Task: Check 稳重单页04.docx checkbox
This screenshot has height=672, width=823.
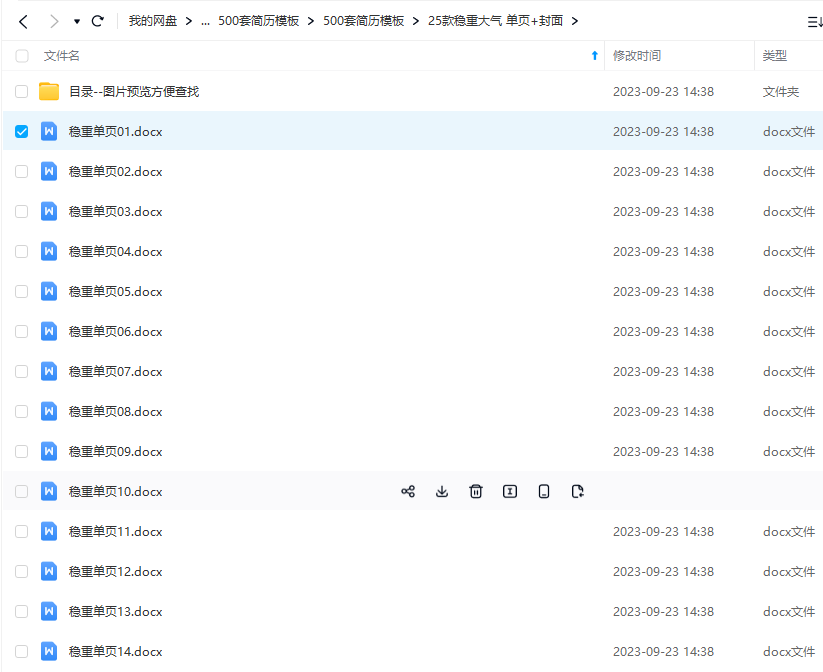Action: tap(22, 251)
